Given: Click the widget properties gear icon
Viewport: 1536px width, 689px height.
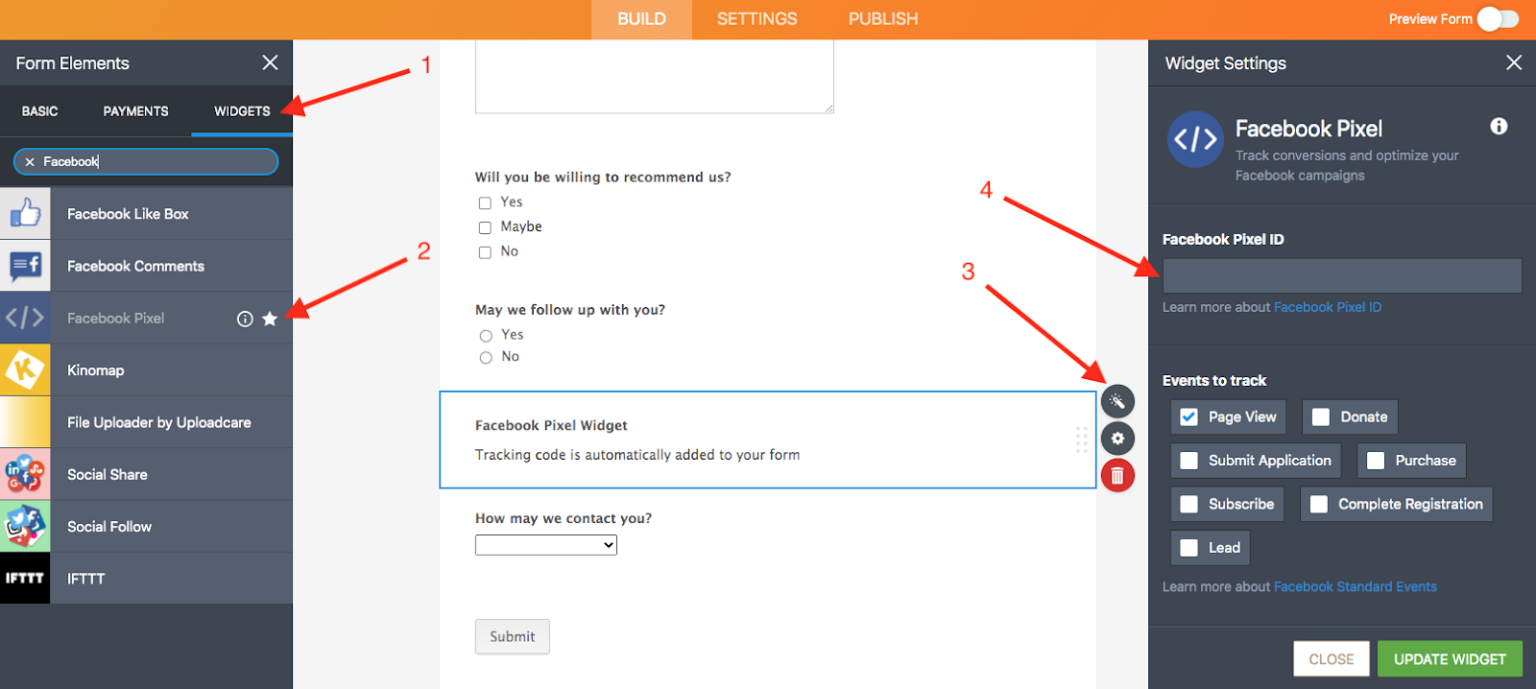Looking at the screenshot, I should click(x=1117, y=438).
